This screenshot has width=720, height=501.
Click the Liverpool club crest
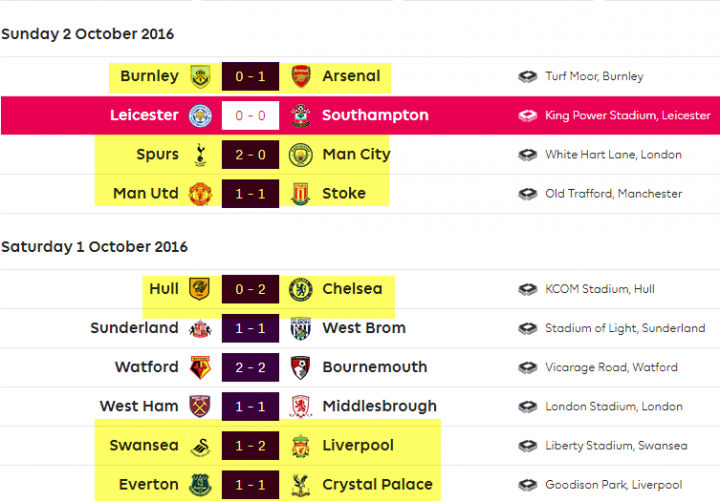(x=301, y=446)
